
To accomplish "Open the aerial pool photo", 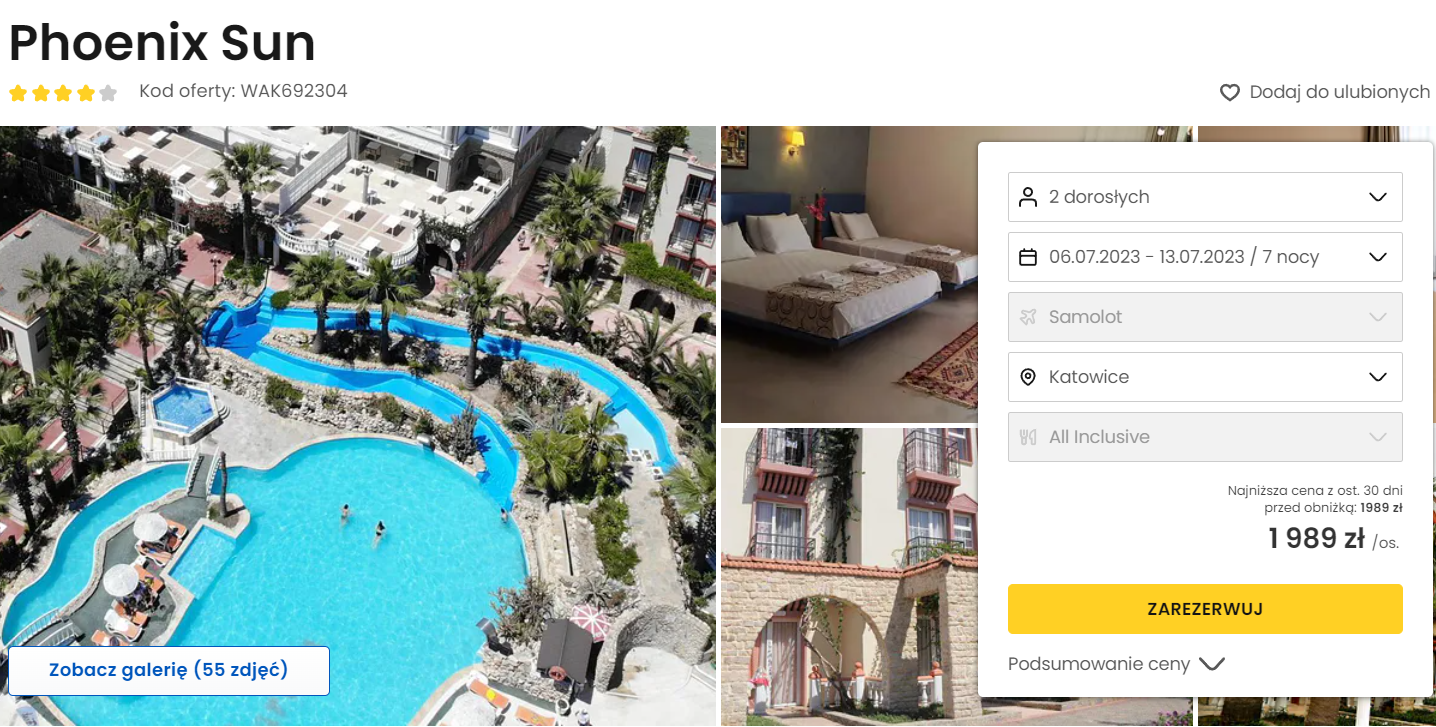I will click(358, 426).
